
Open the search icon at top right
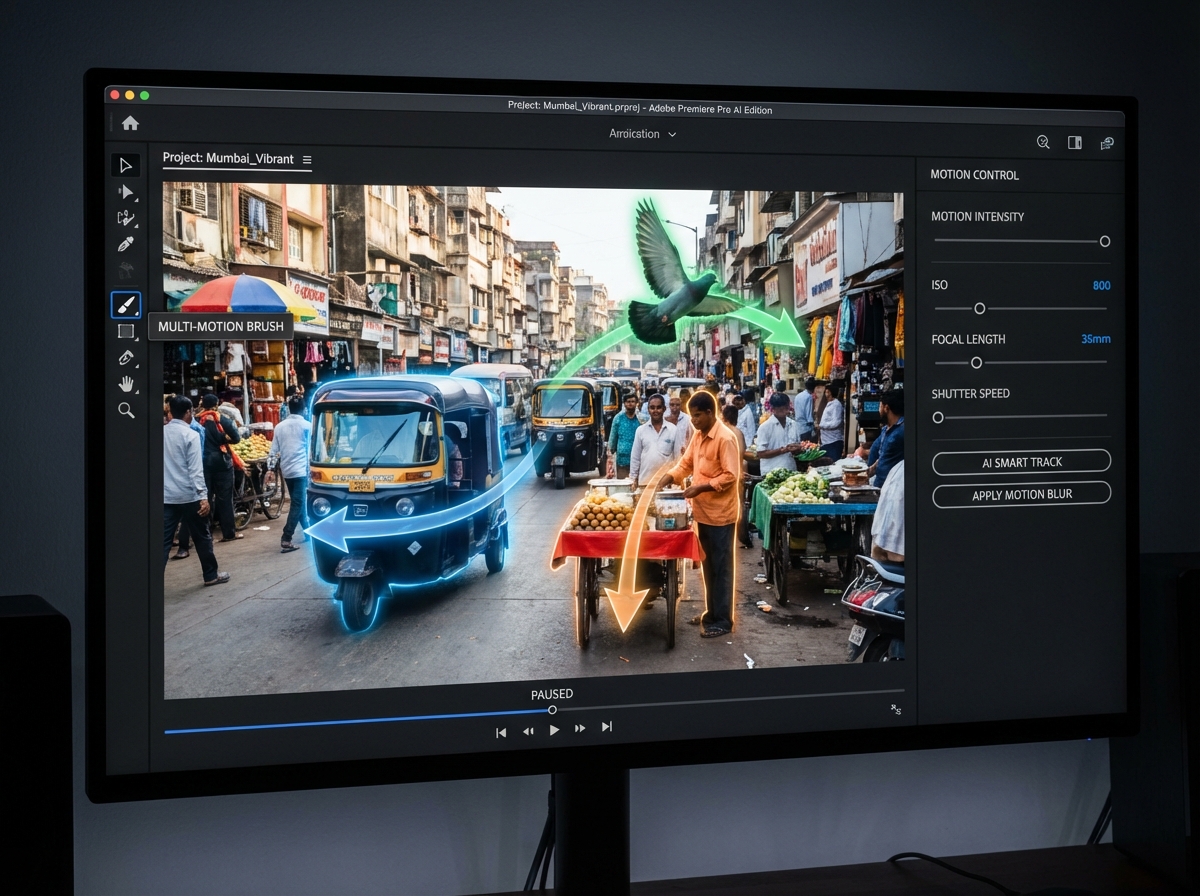point(1043,142)
